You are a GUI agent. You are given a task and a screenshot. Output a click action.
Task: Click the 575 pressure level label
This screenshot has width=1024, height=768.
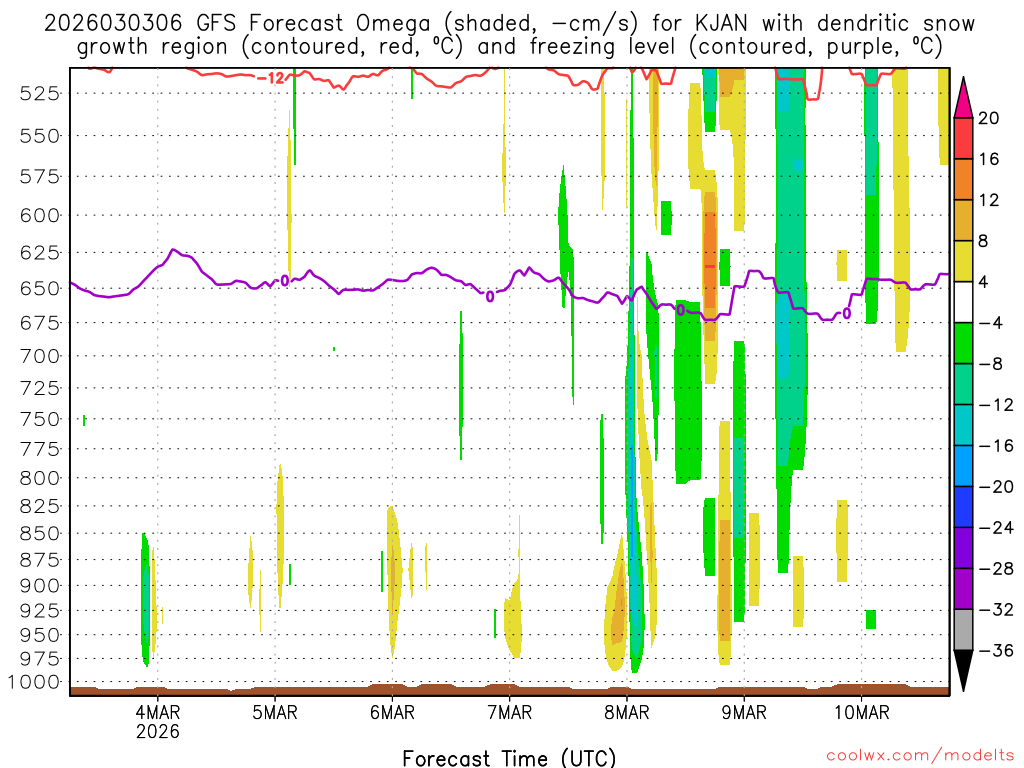(x=39, y=176)
